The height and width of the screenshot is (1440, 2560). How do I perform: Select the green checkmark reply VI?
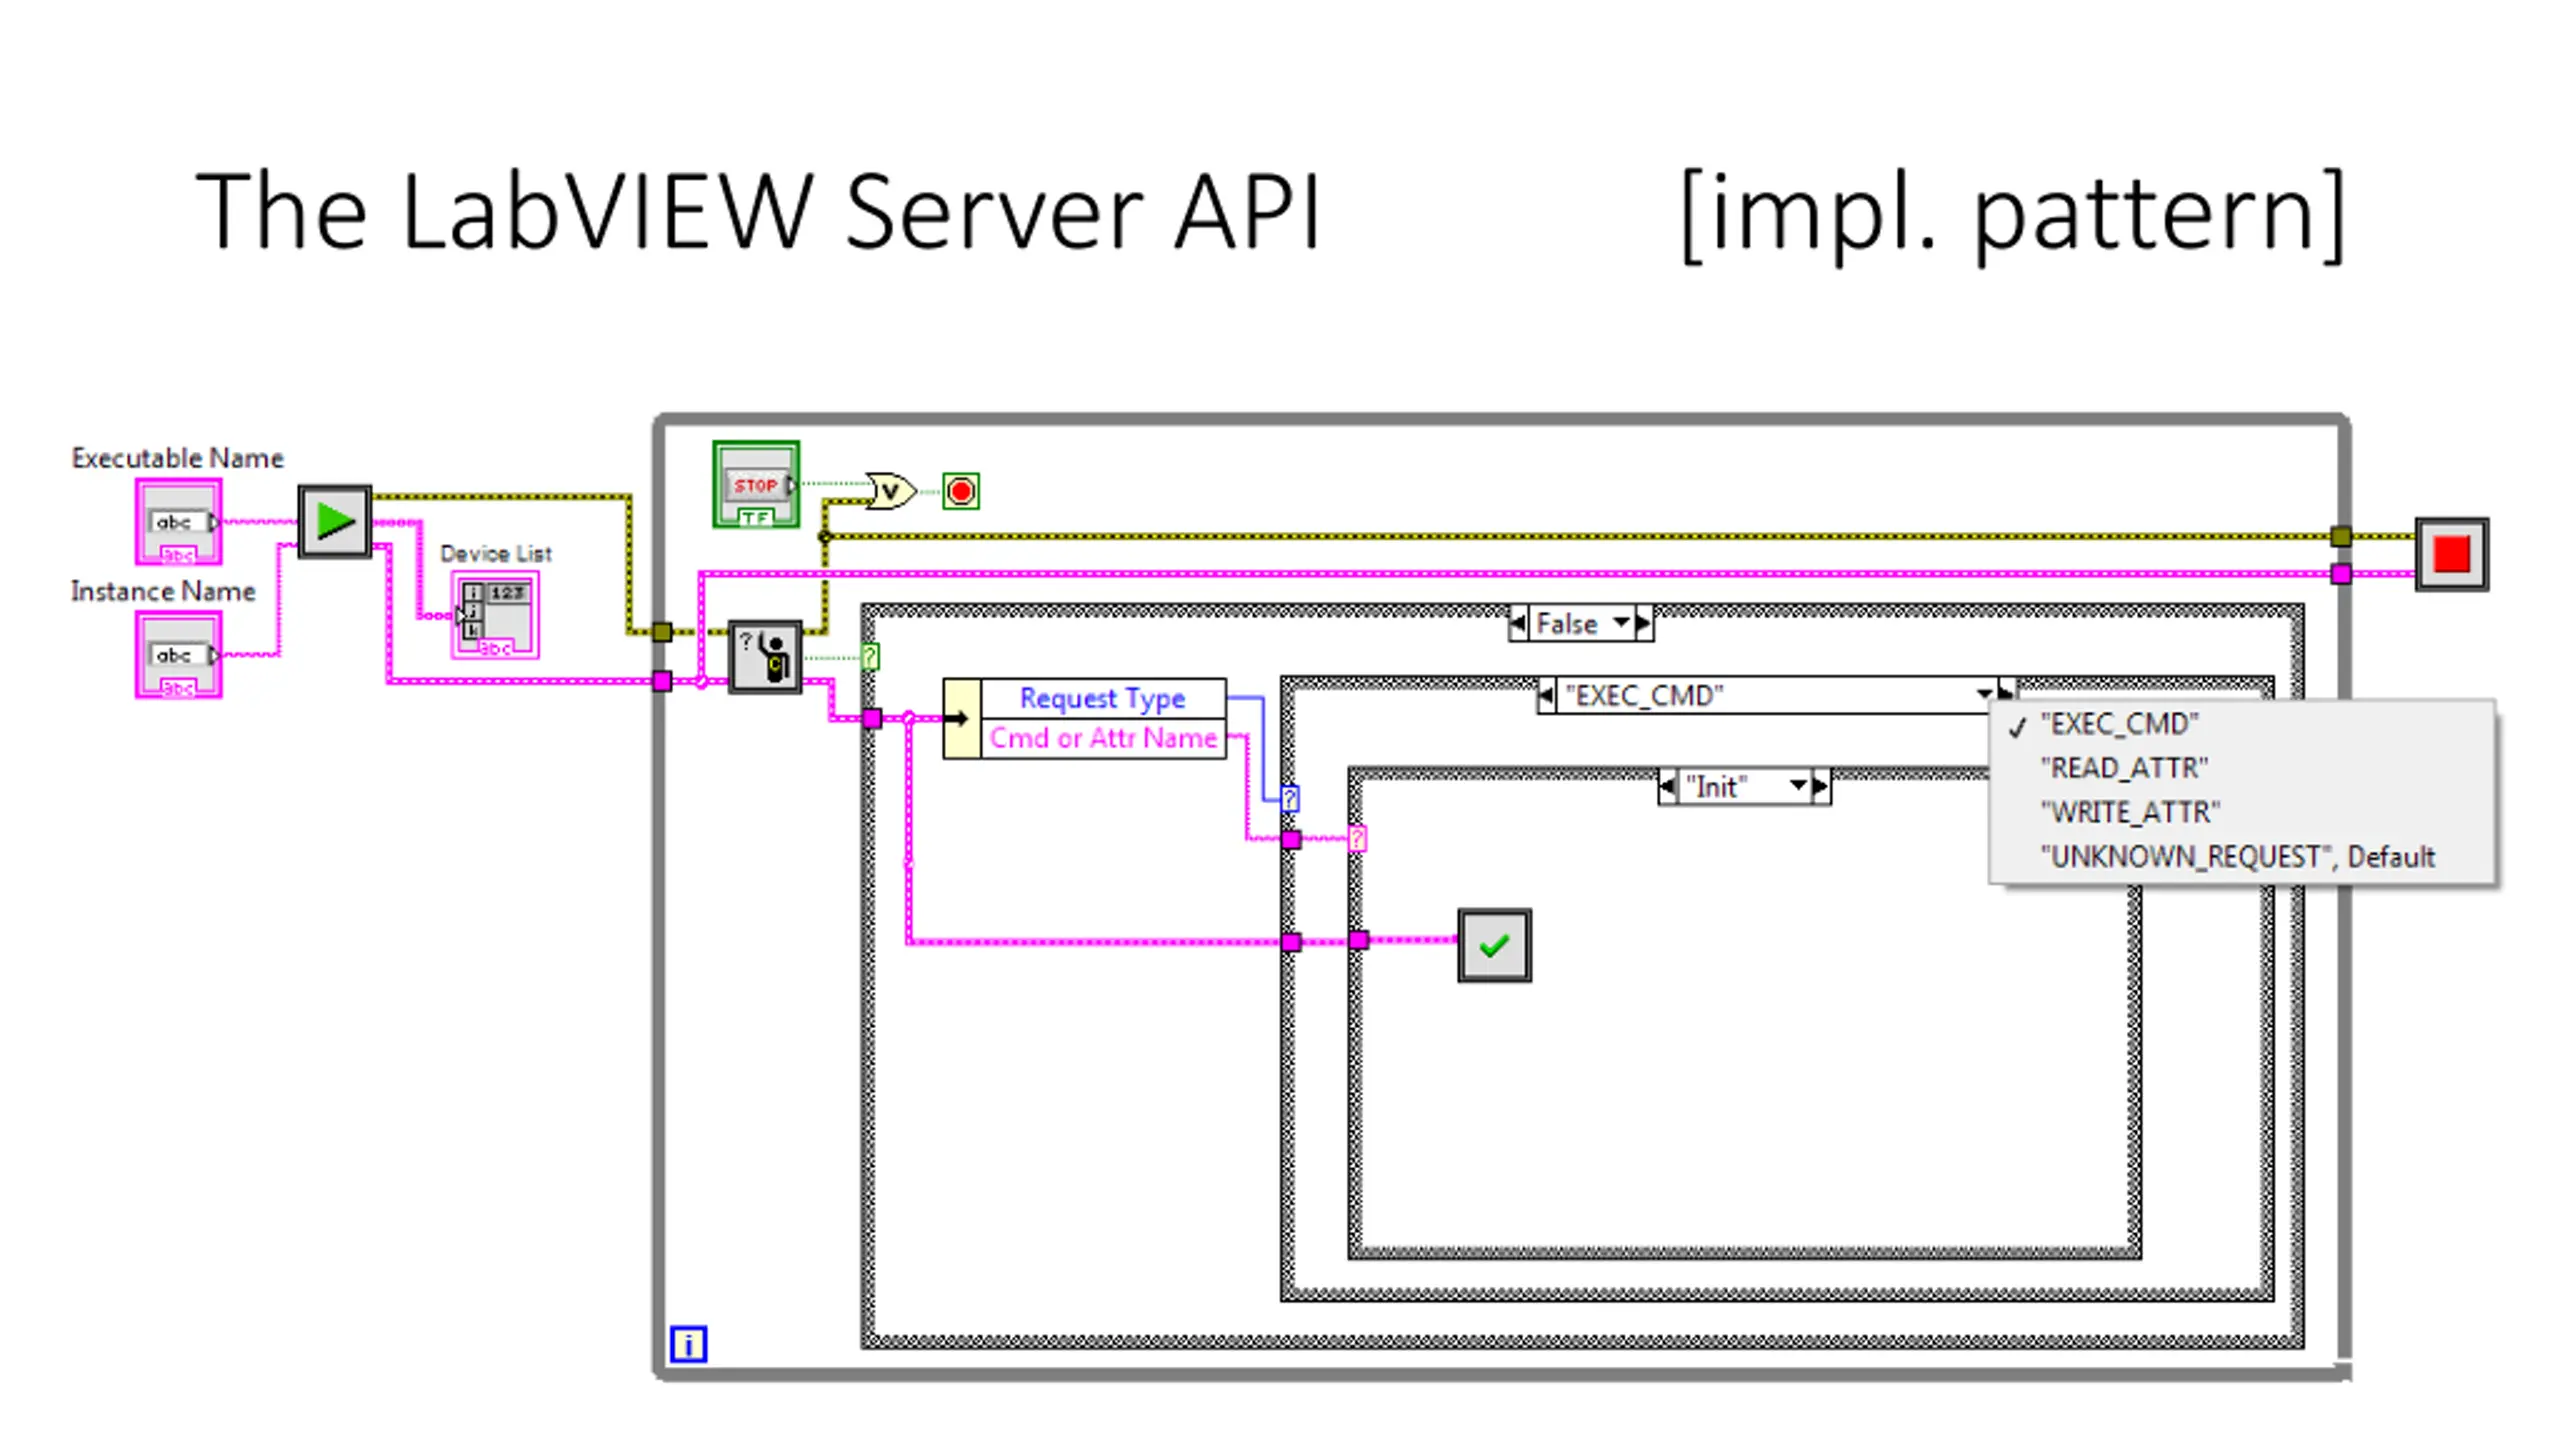click(1494, 945)
